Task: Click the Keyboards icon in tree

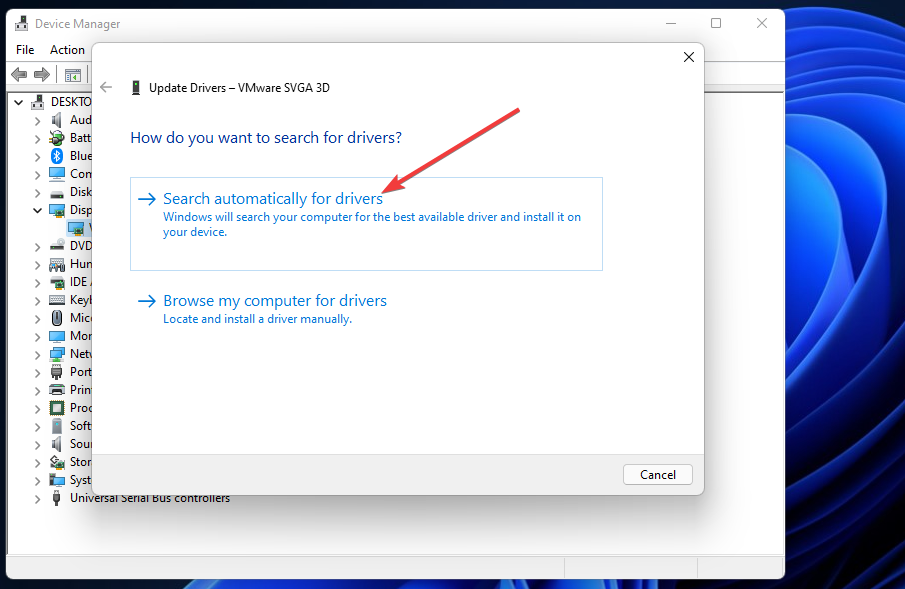Action: pos(57,300)
